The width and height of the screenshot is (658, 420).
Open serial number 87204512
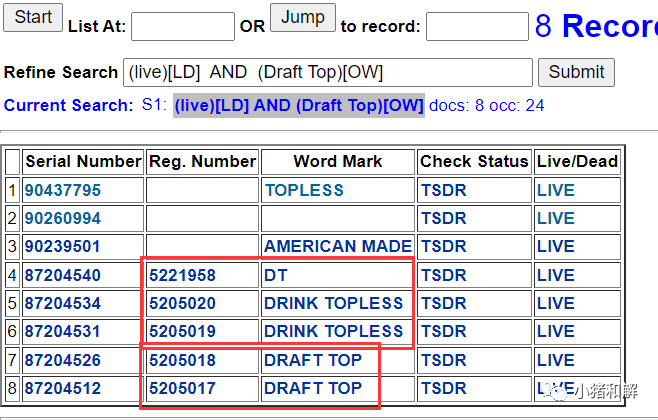click(x=63, y=389)
